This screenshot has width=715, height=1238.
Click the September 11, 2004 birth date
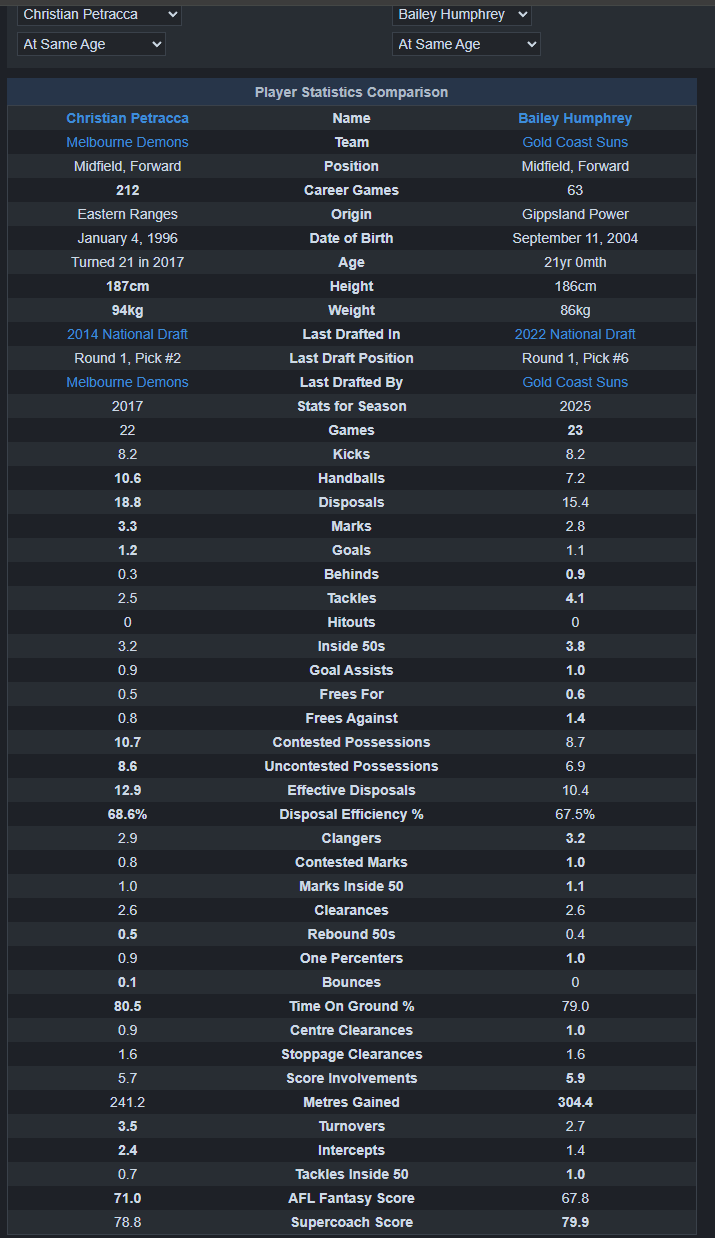pos(575,238)
